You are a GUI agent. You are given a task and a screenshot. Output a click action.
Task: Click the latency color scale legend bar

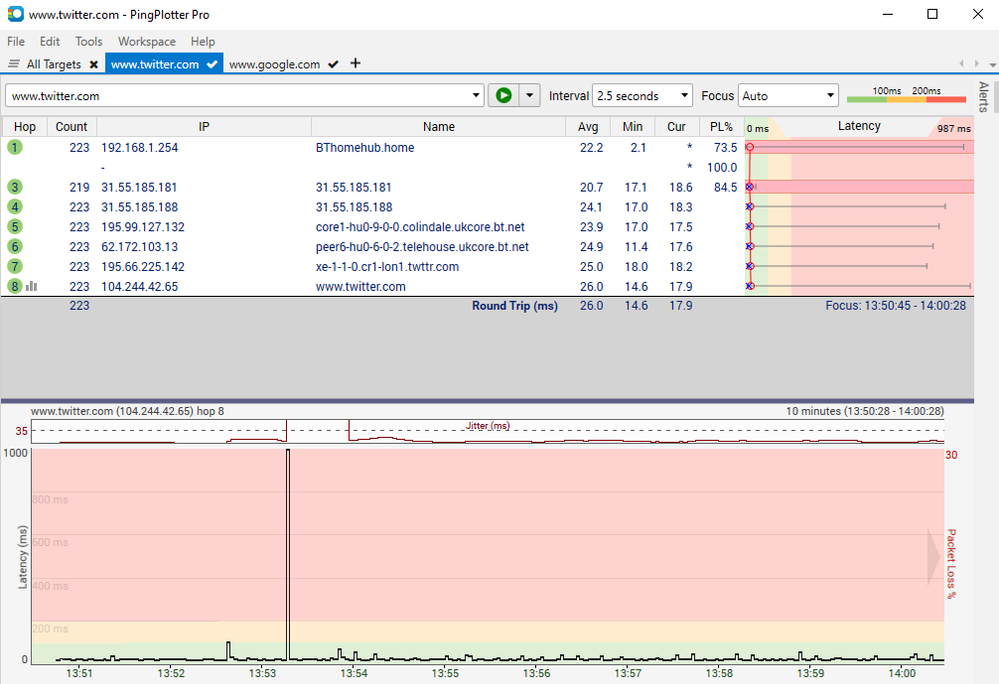pos(907,99)
